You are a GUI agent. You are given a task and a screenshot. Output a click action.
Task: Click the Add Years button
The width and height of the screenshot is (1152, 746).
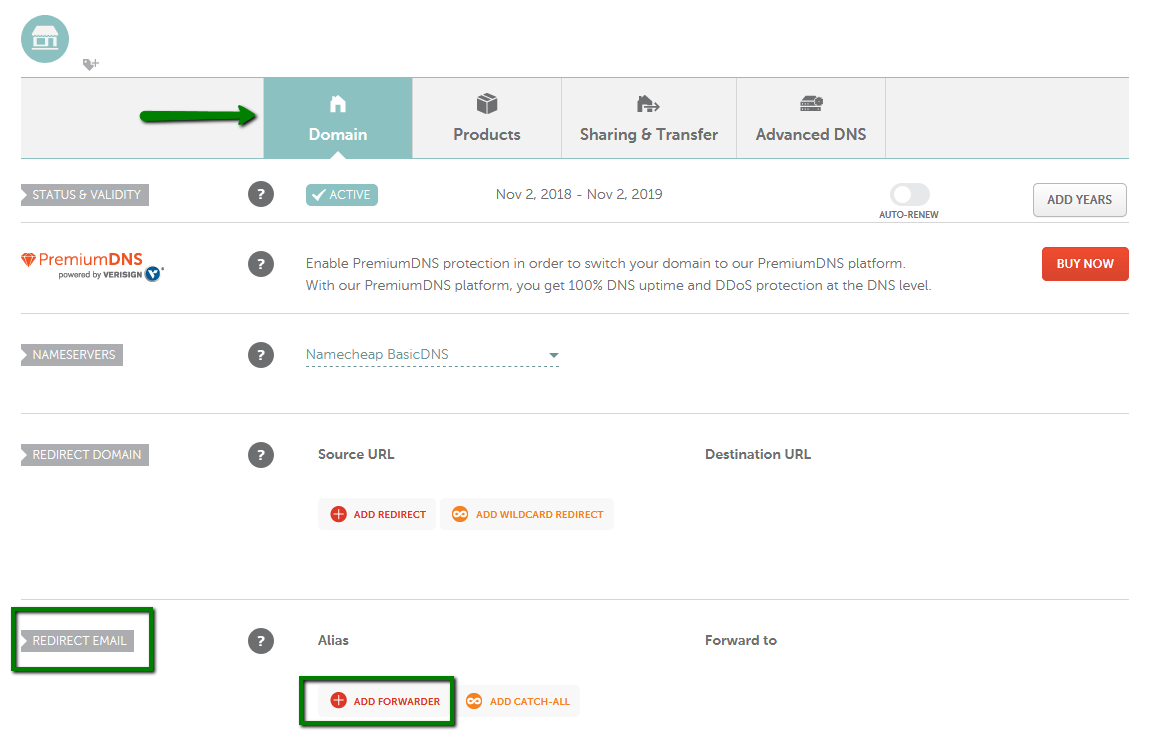1079,200
